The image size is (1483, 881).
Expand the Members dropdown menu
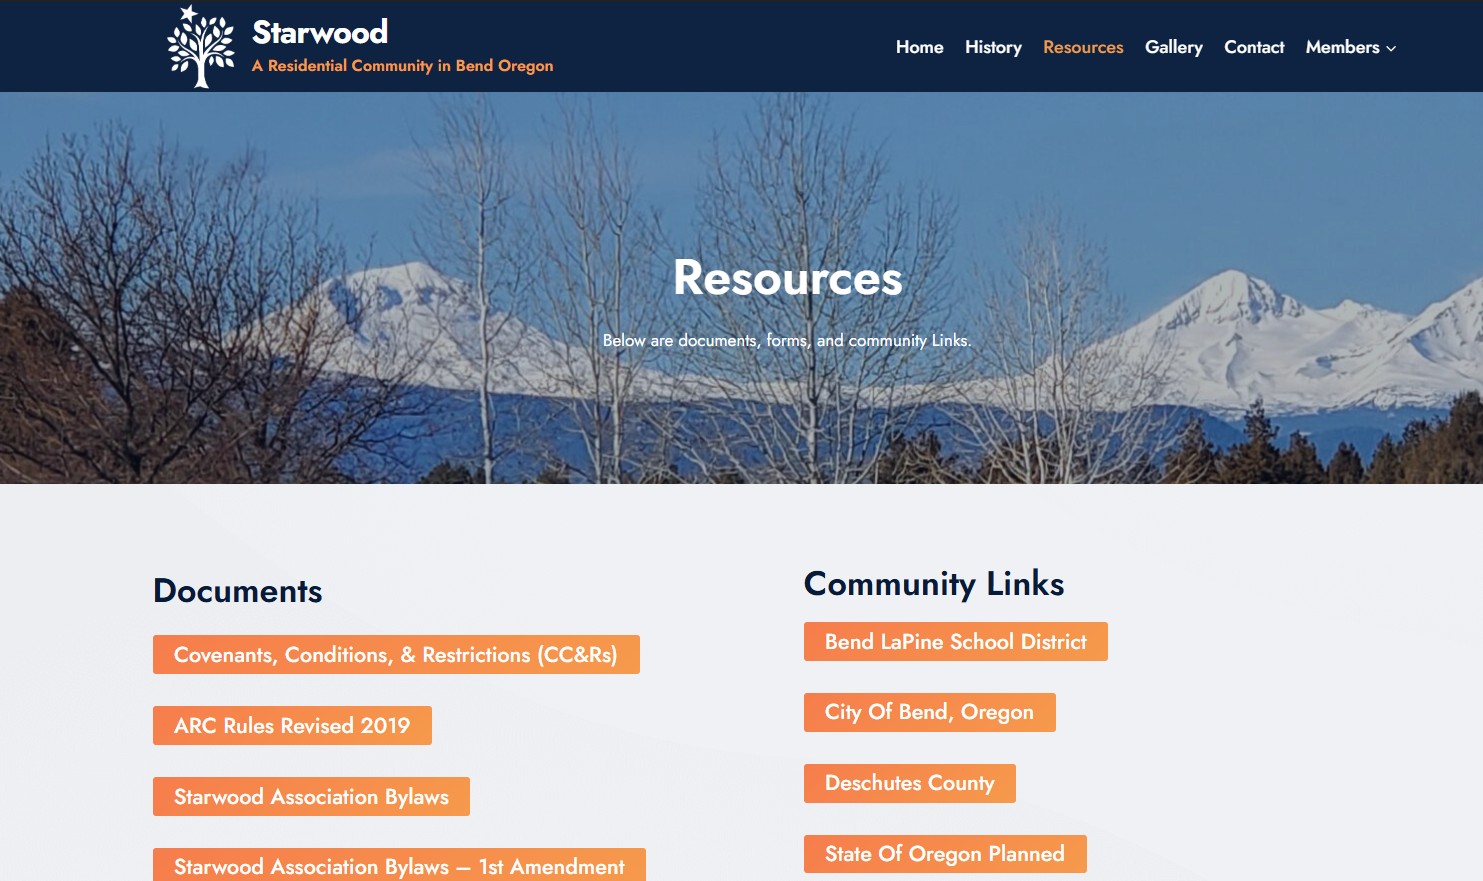click(x=1350, y=47)
